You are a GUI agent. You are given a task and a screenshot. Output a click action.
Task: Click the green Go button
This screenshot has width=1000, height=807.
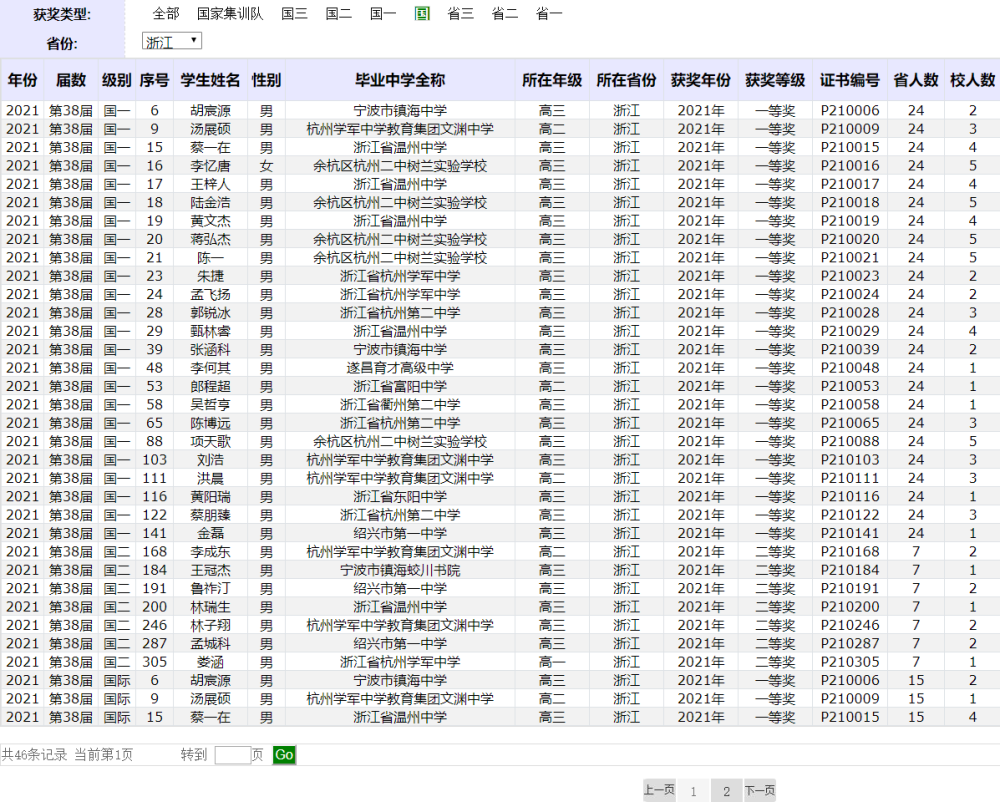(284, 755)
